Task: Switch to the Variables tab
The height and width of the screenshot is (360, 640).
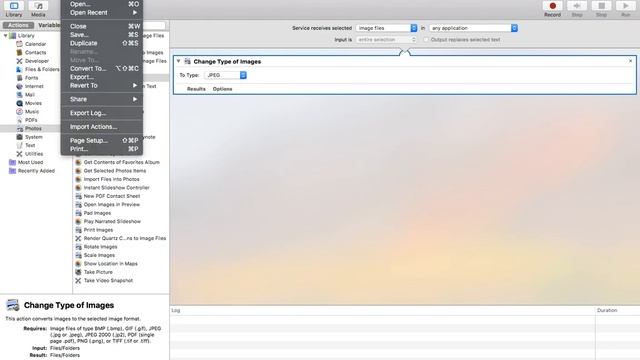Action: pos(48,25)
